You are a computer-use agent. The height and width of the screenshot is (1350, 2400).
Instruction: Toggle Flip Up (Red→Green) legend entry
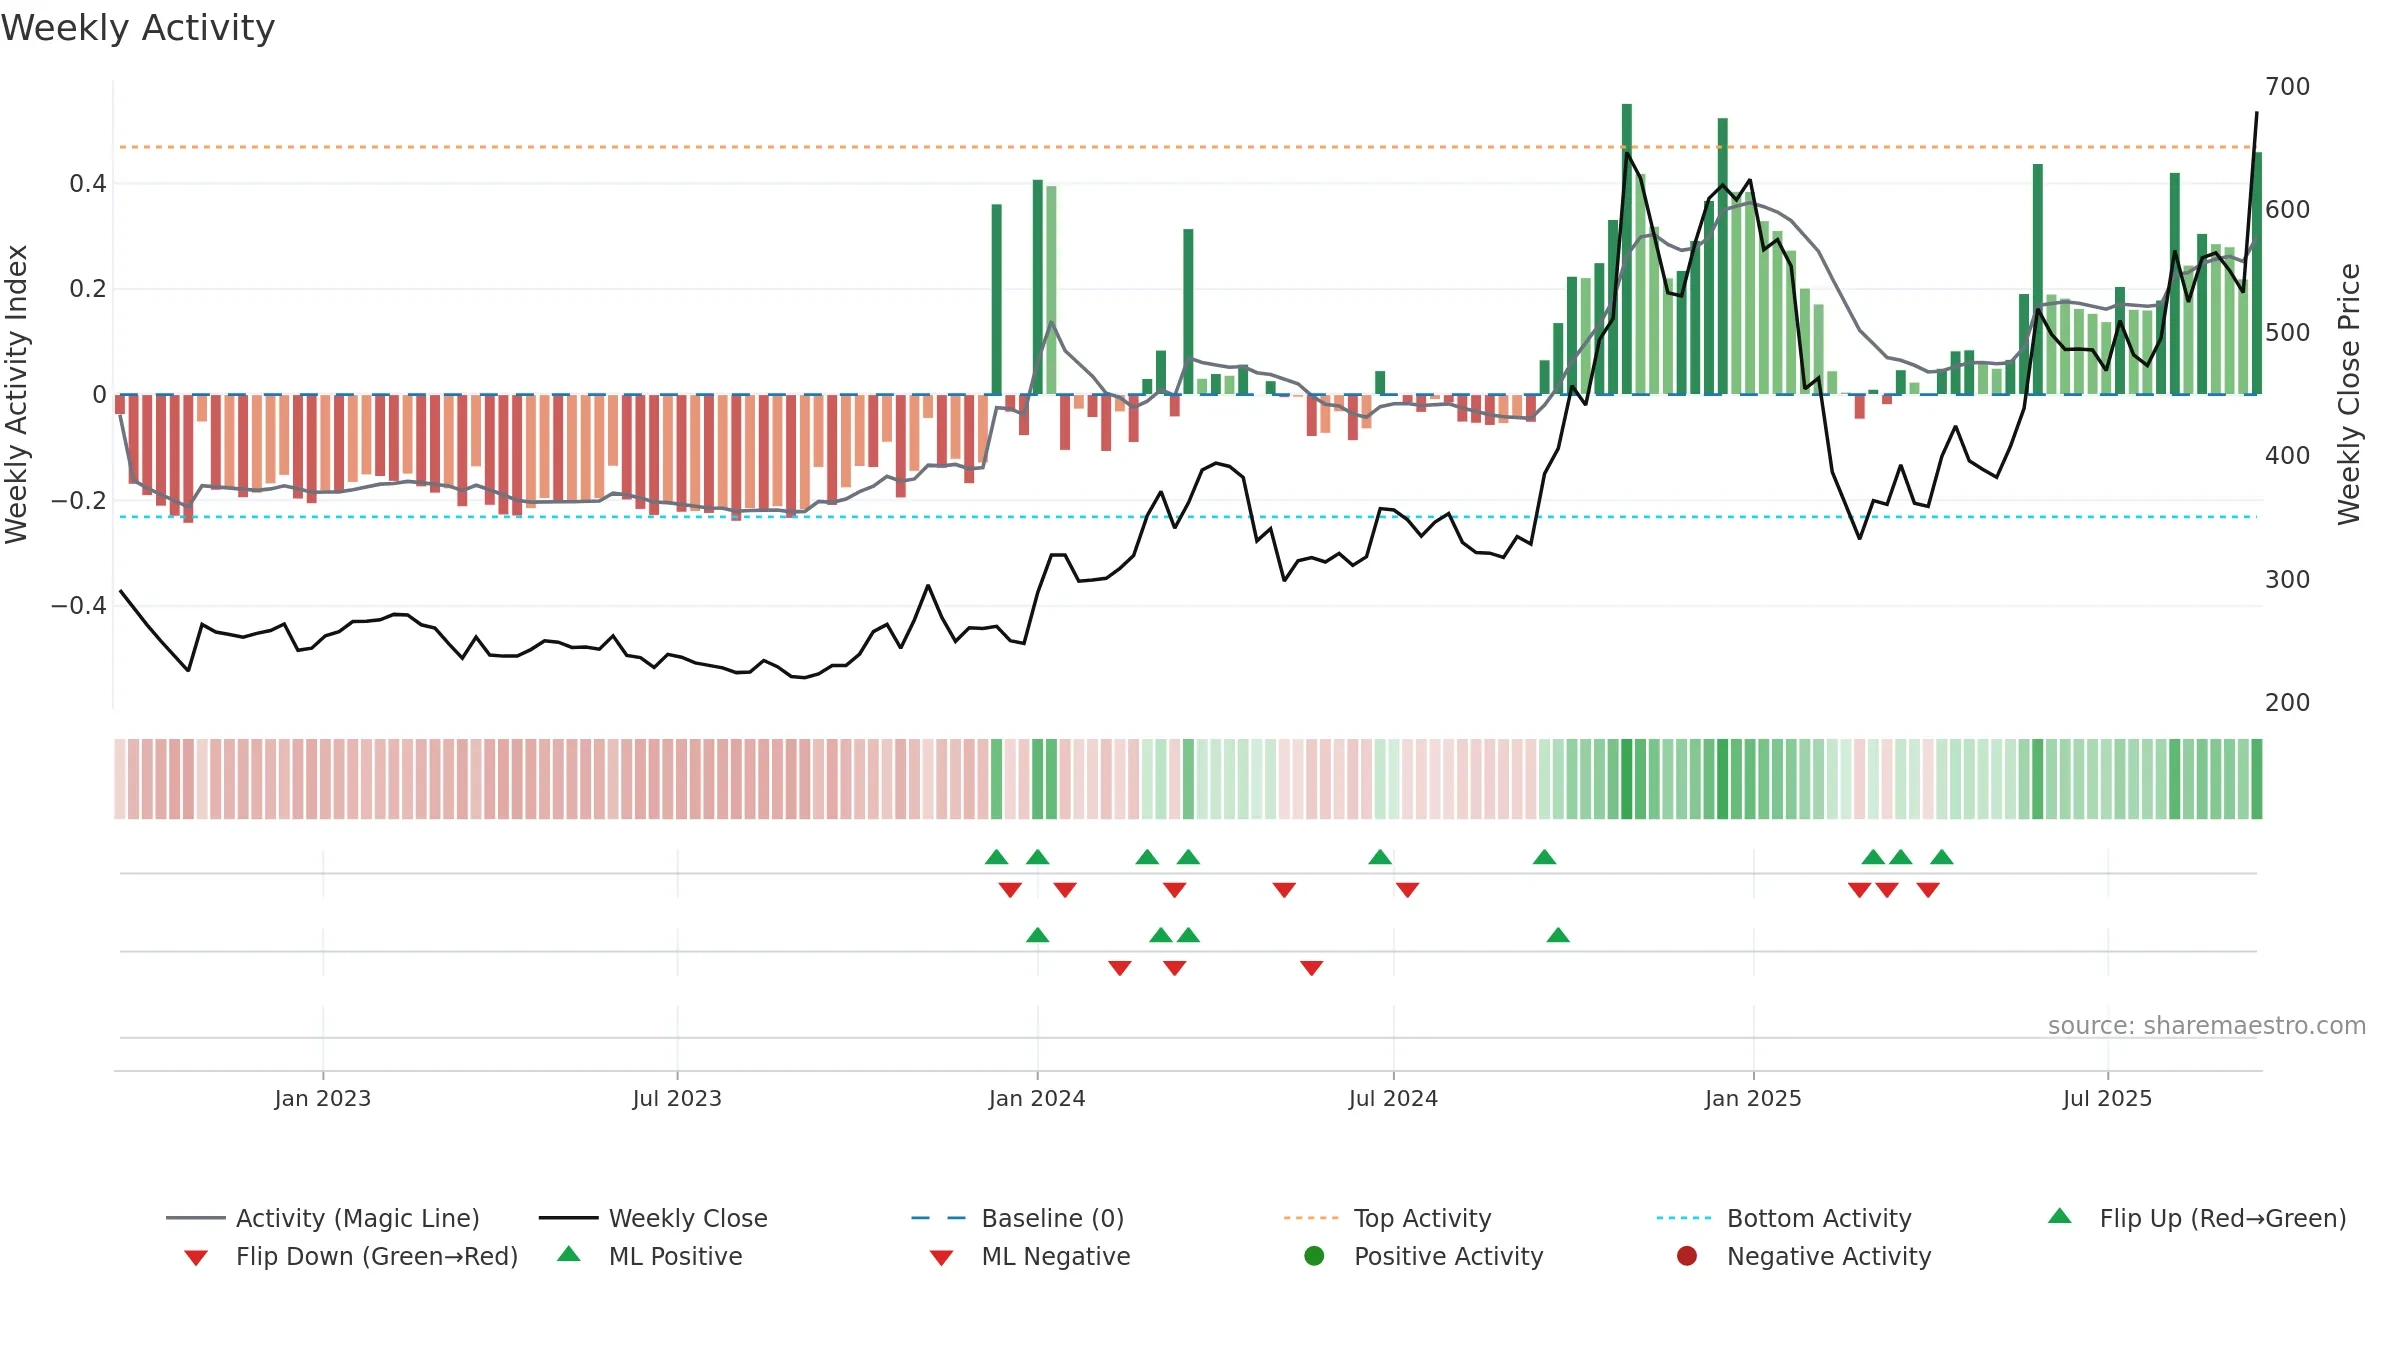[x=2197, y=1218]
